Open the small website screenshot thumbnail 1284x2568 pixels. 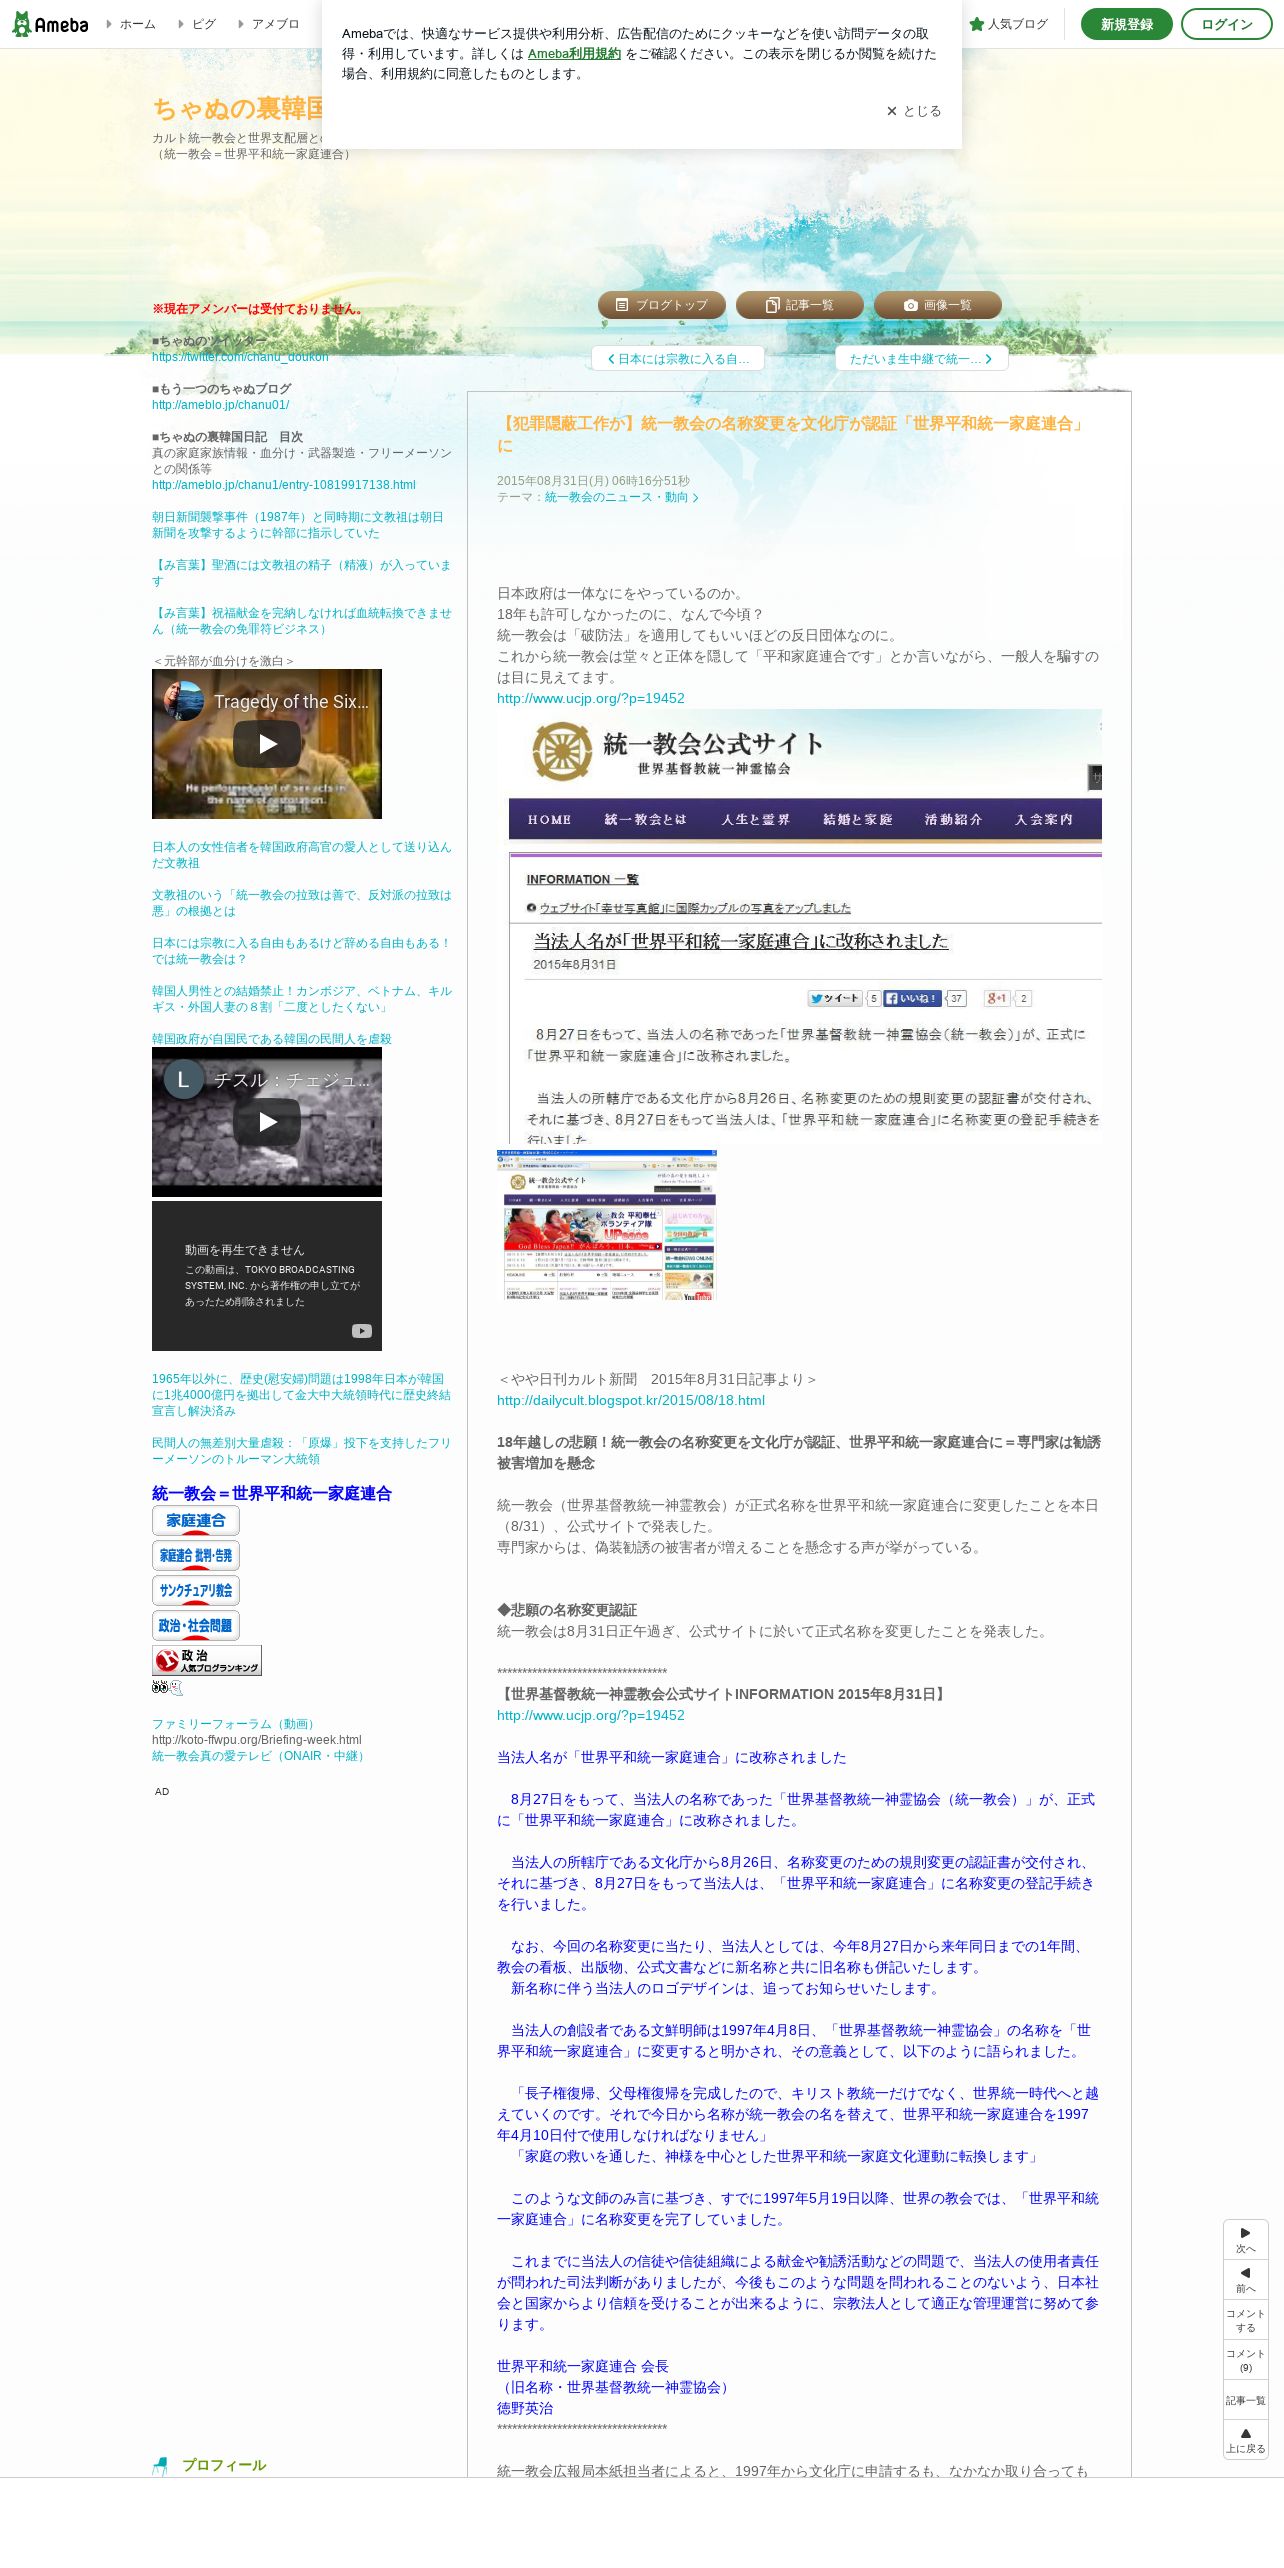coord(607,1225)
